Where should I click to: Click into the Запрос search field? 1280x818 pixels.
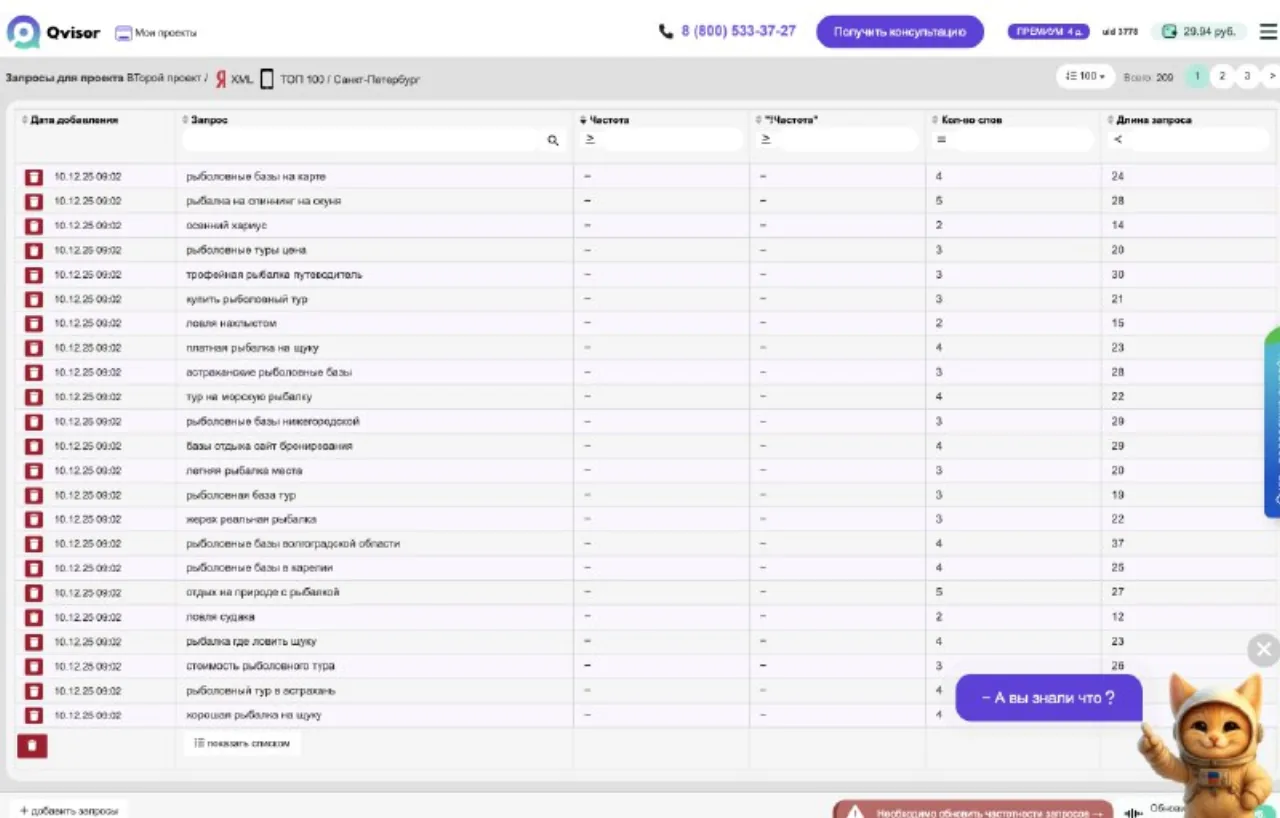[363, 141]
